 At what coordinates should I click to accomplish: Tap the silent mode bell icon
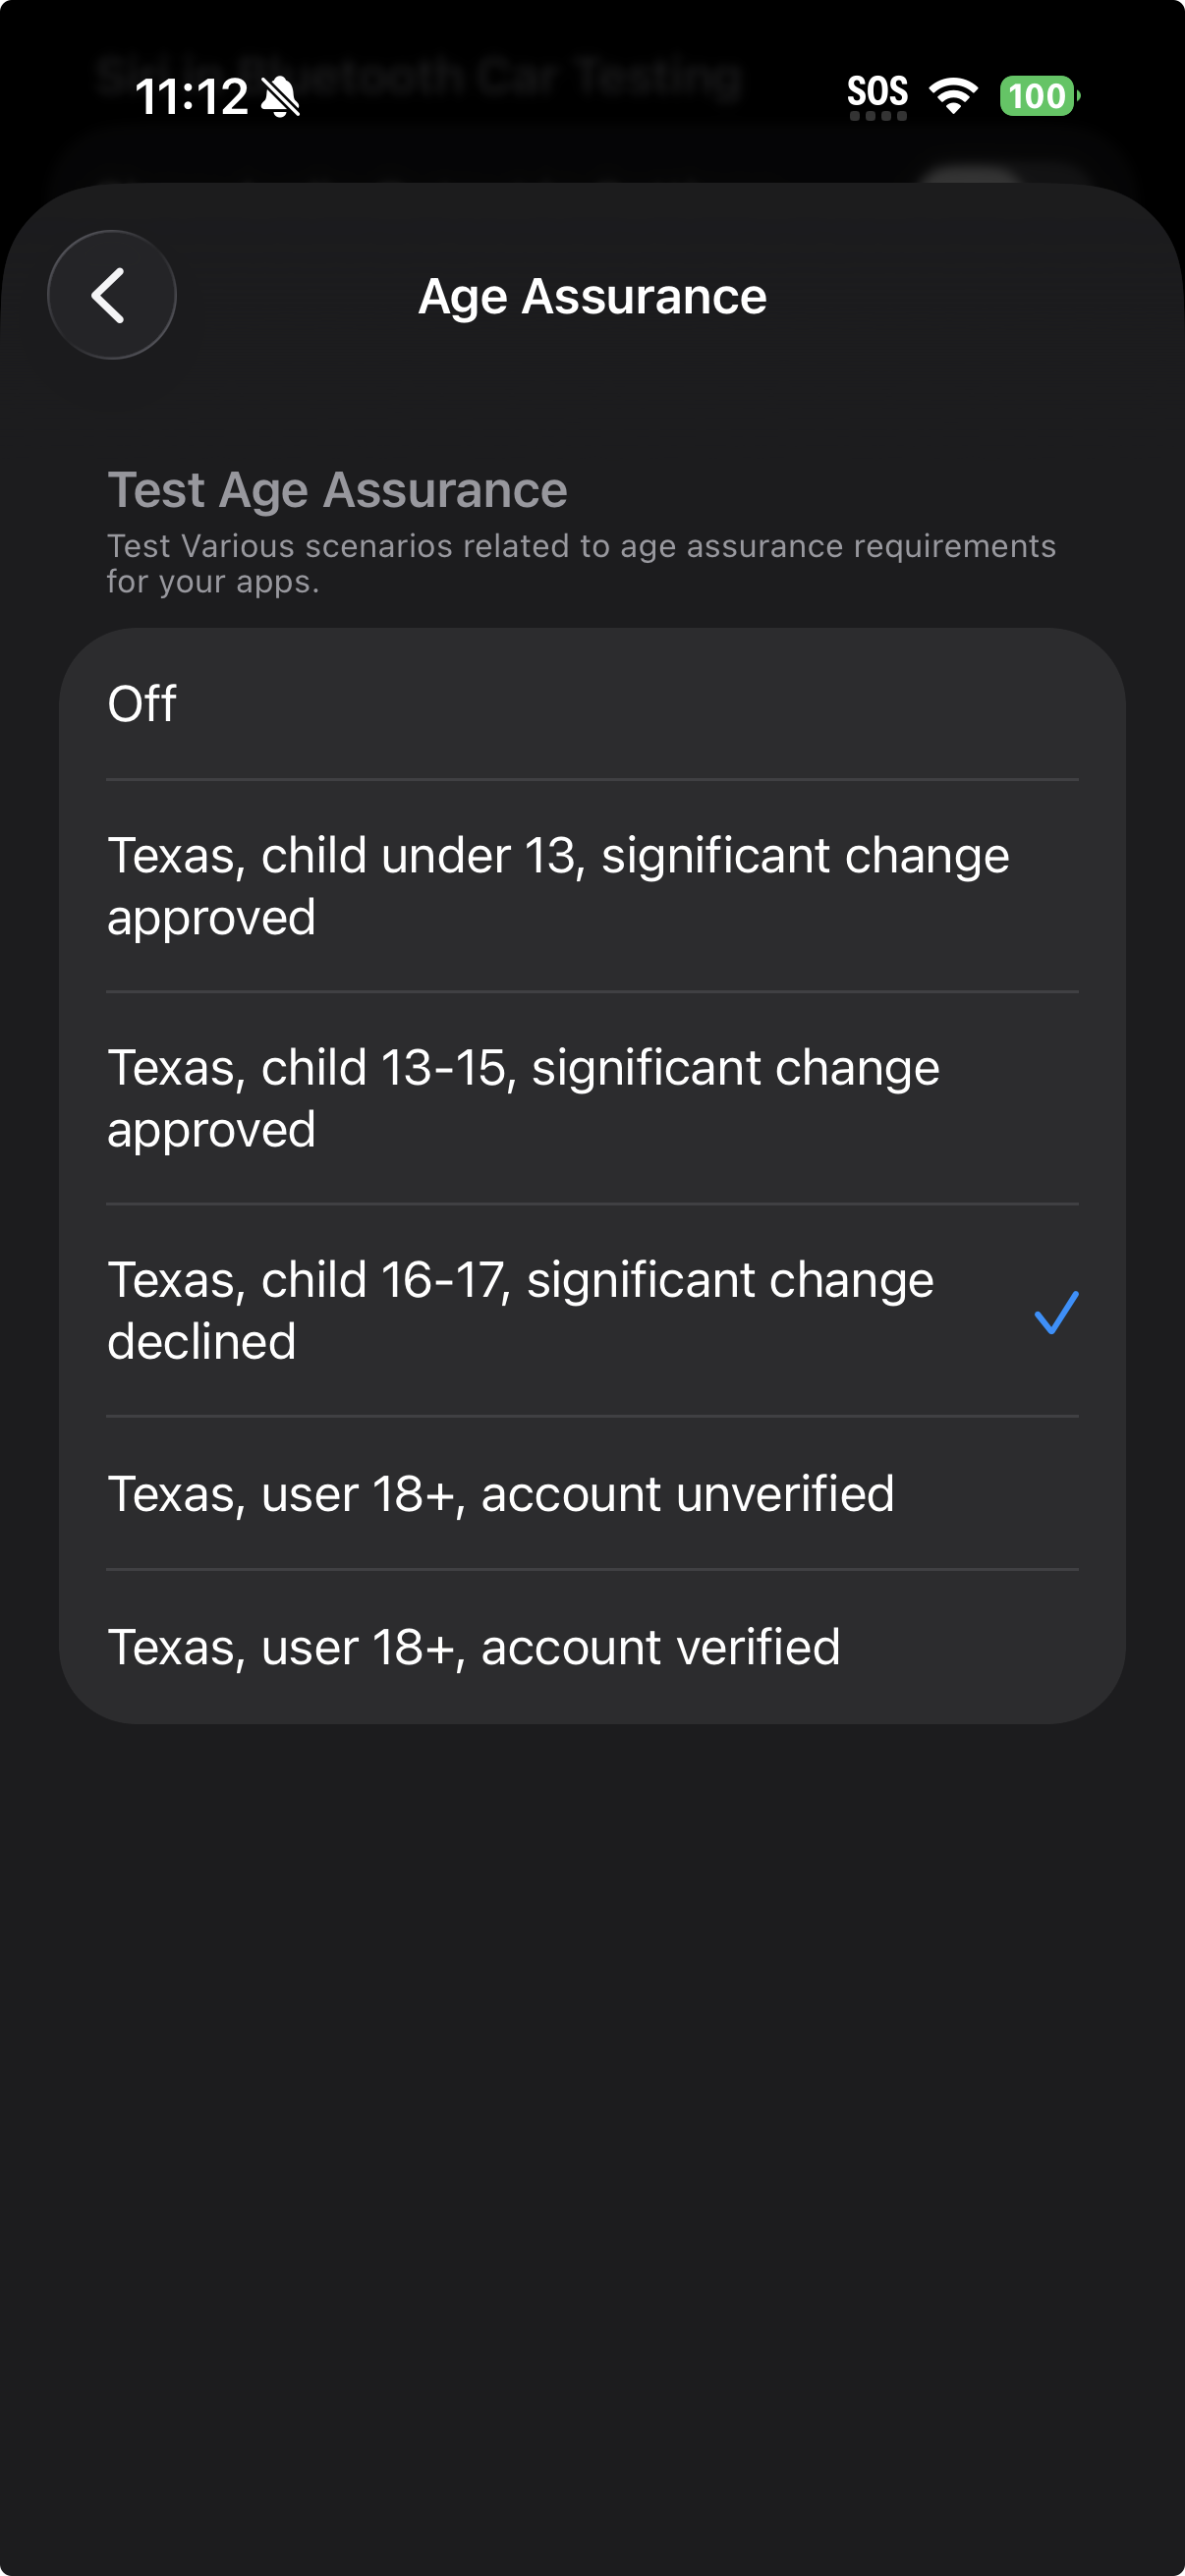point(280,97)
